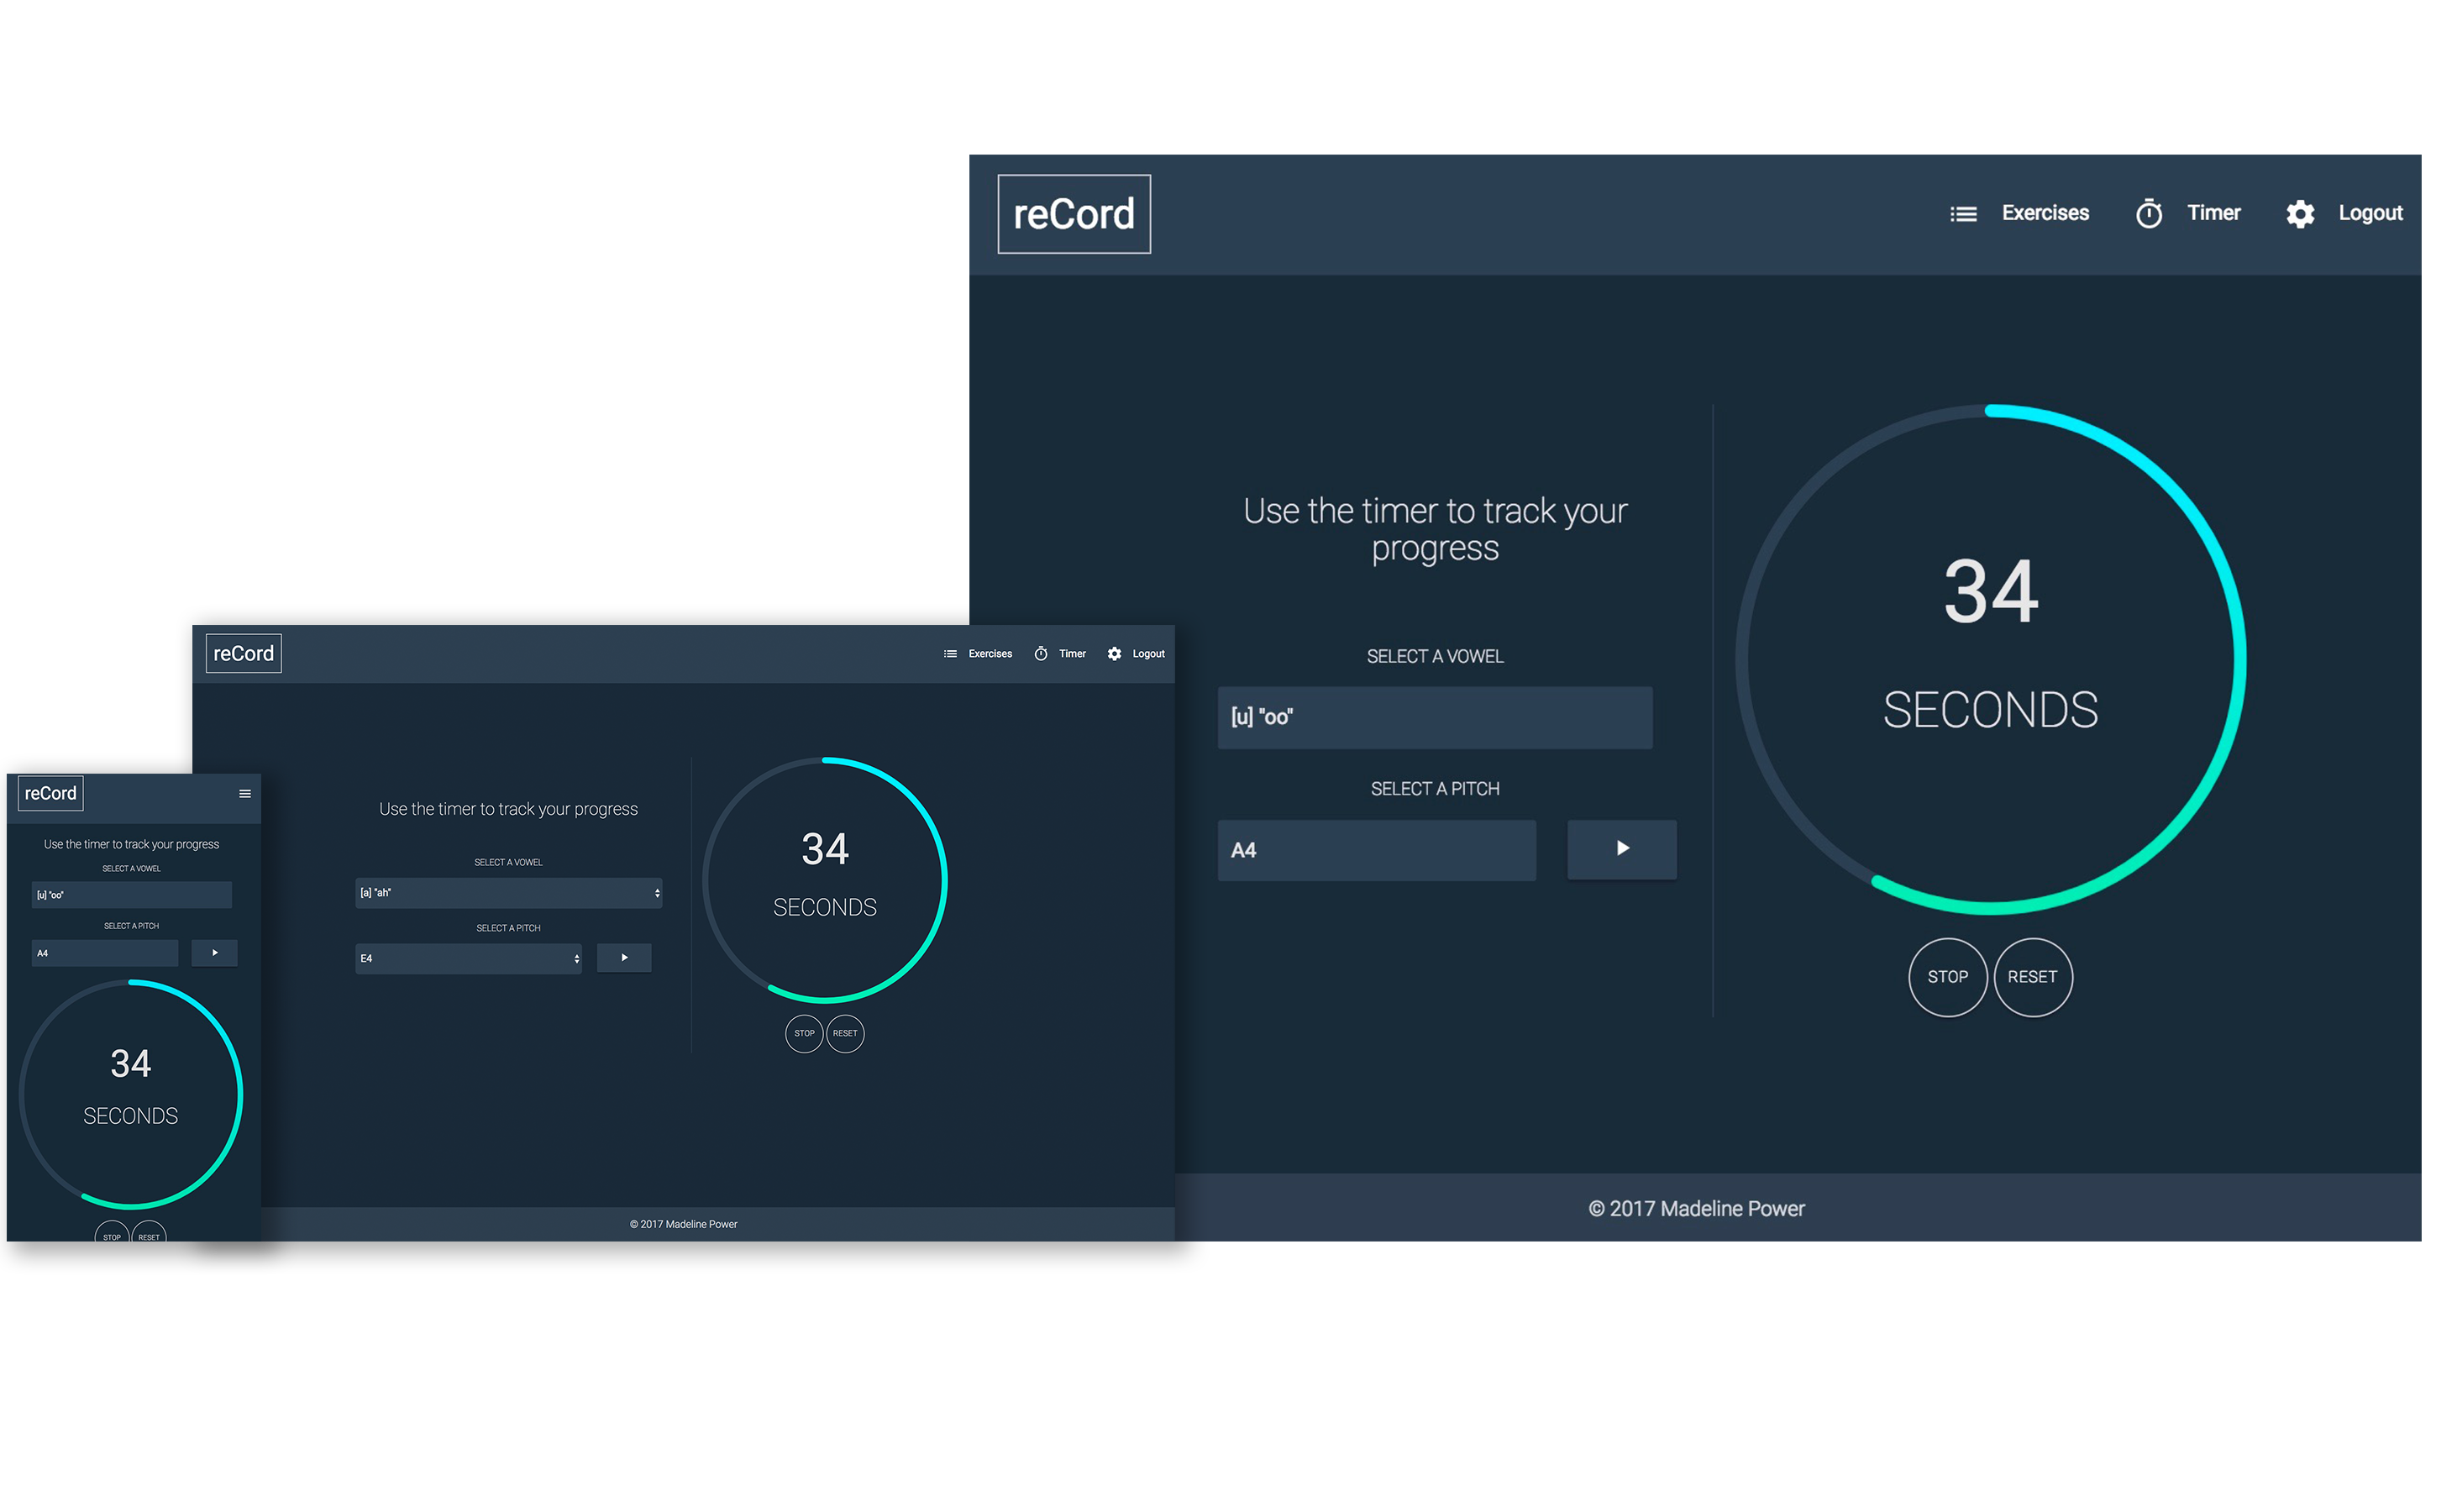
Task: Click the large RESET button under the timer
Action: click(2032, 977)
